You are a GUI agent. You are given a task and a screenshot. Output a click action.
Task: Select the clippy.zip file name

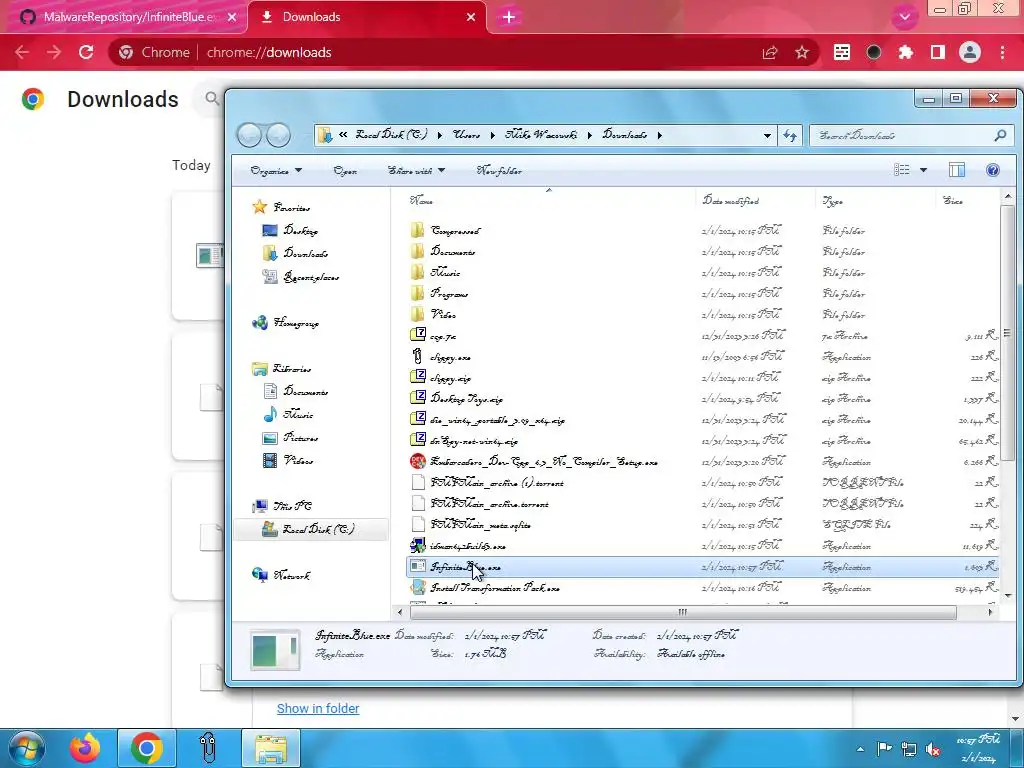point(451,377)
